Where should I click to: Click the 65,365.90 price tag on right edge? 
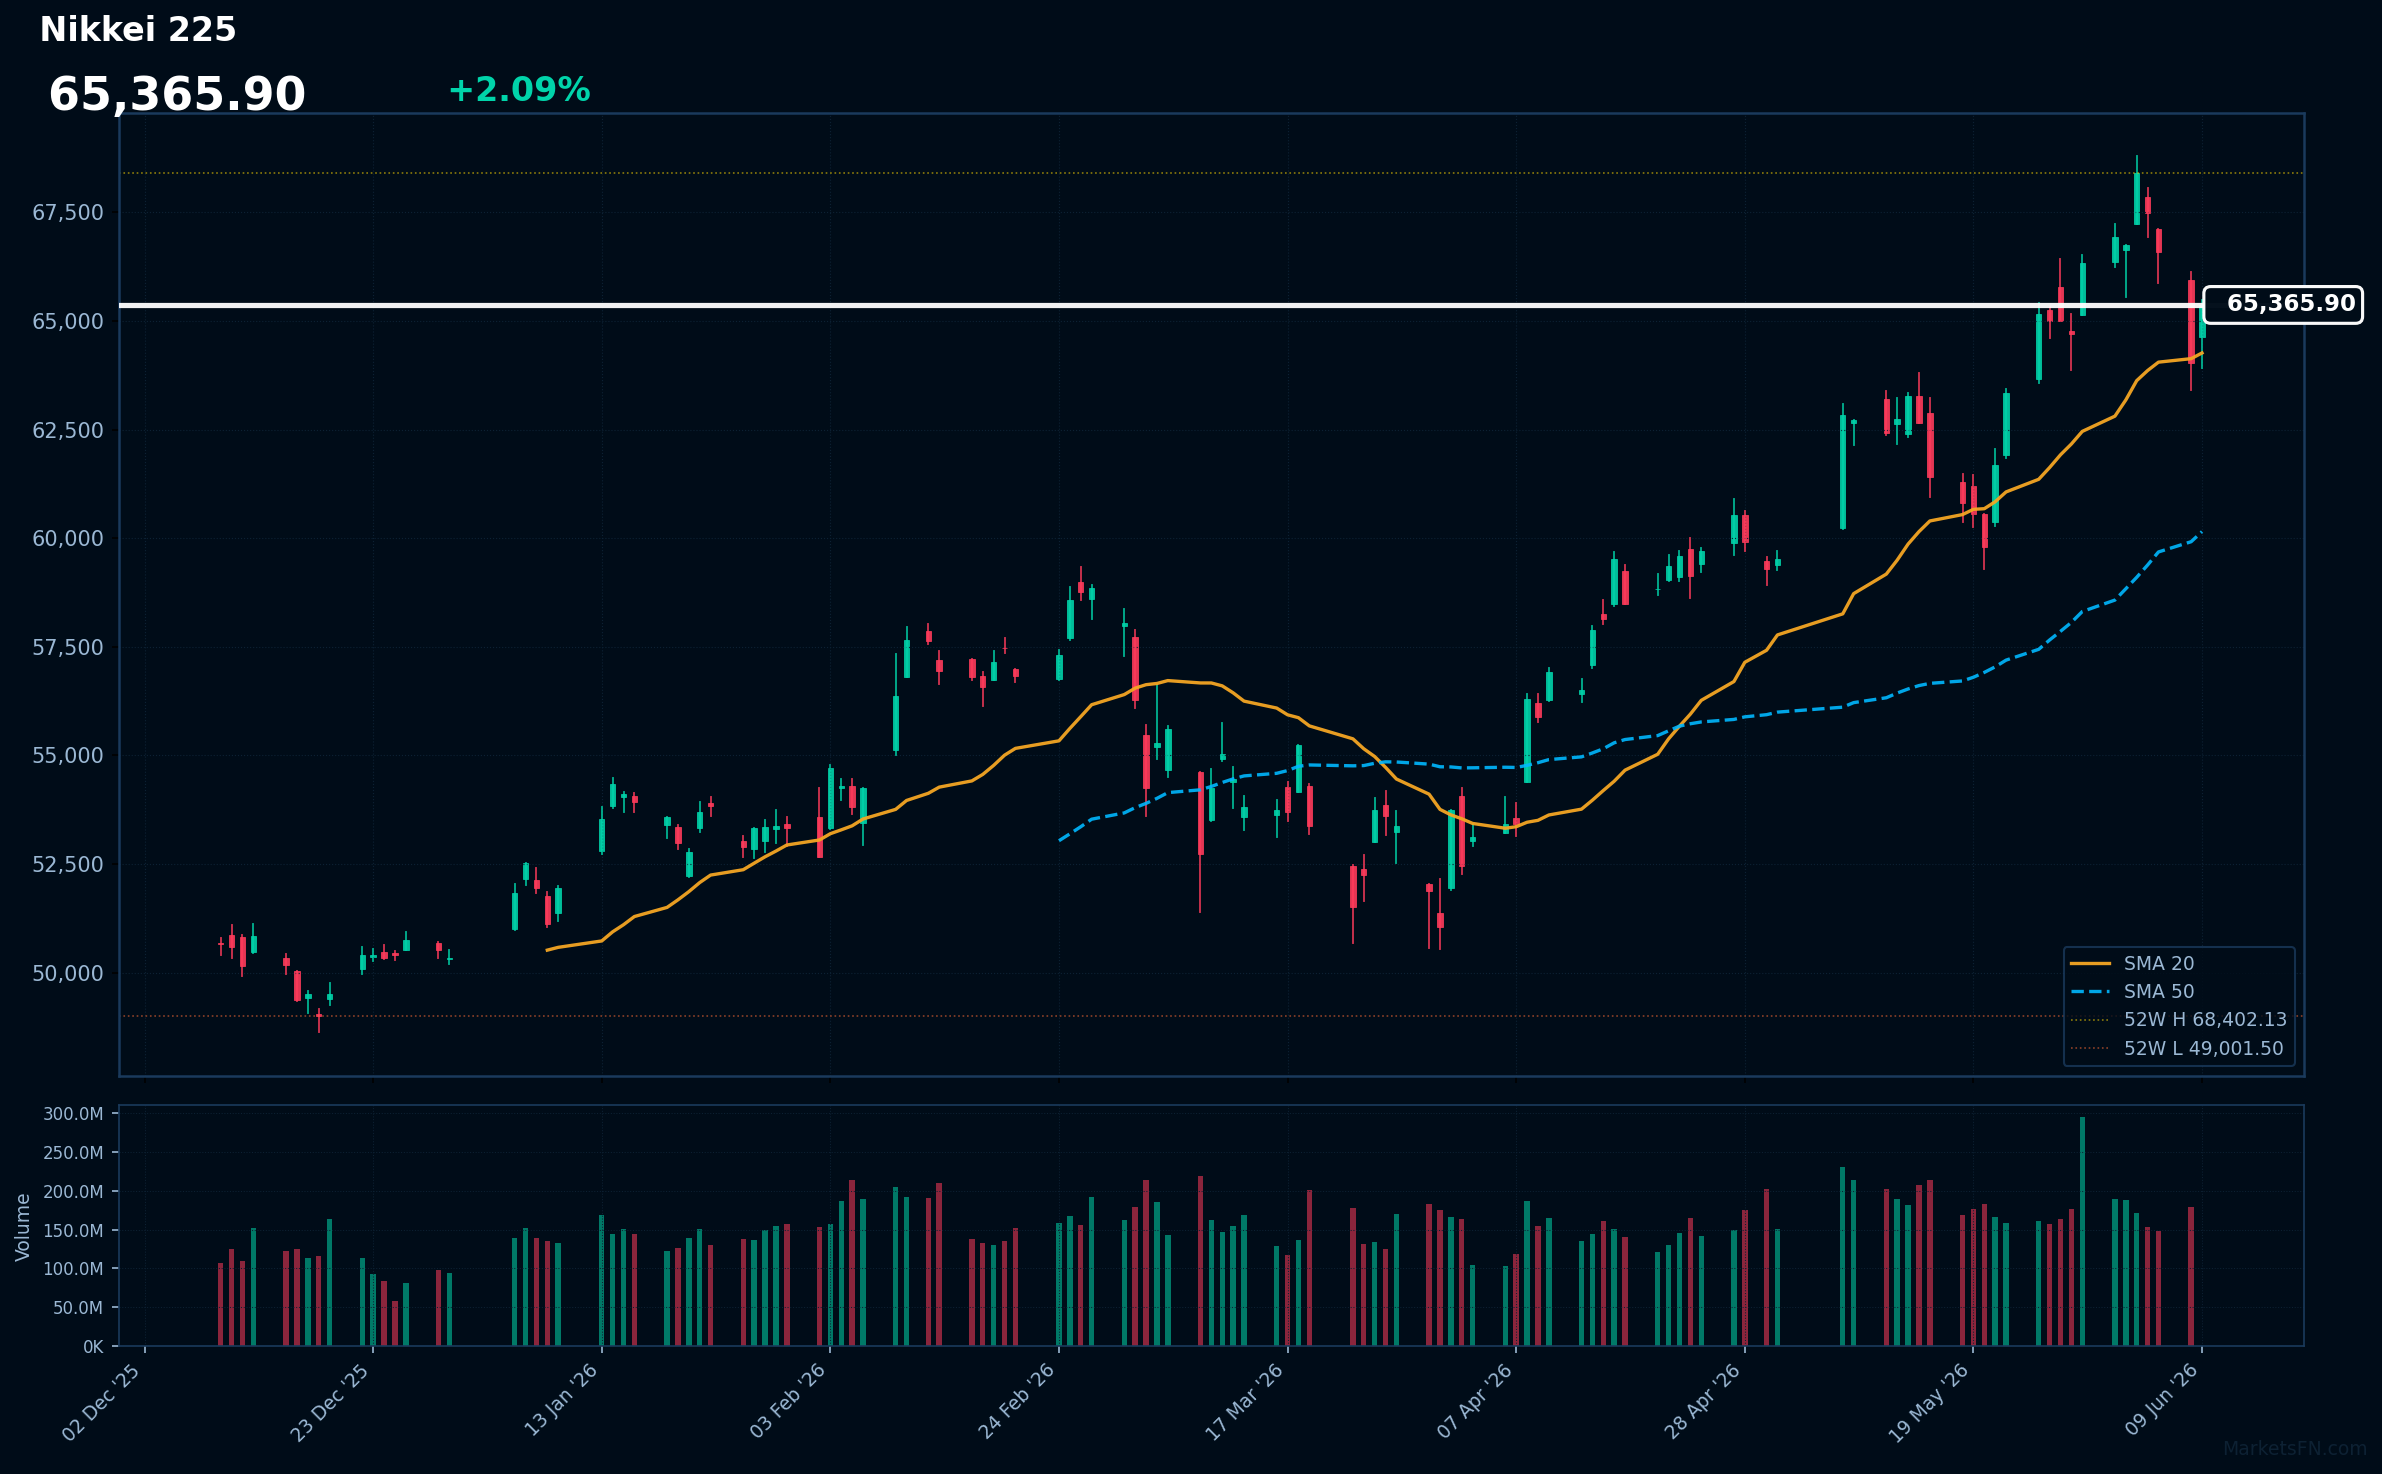[x=2283, y=304]
